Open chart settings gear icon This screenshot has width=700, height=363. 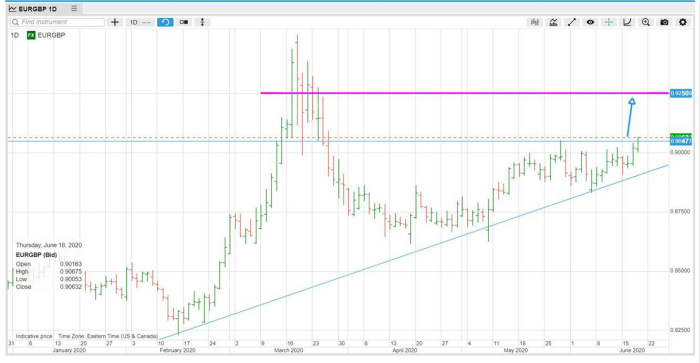tap(683, 22)
